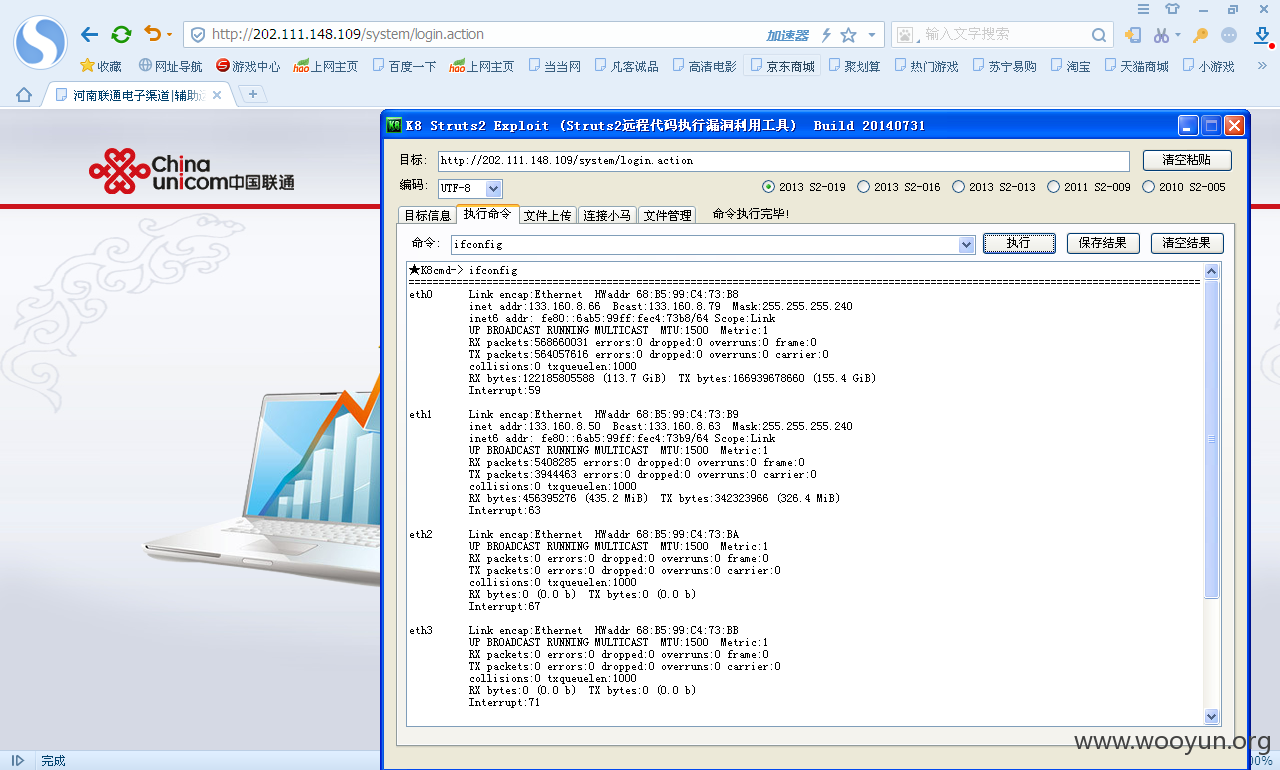
Task: Click the scissors screenshot tool icon
Action: (x=1160, y=35)
